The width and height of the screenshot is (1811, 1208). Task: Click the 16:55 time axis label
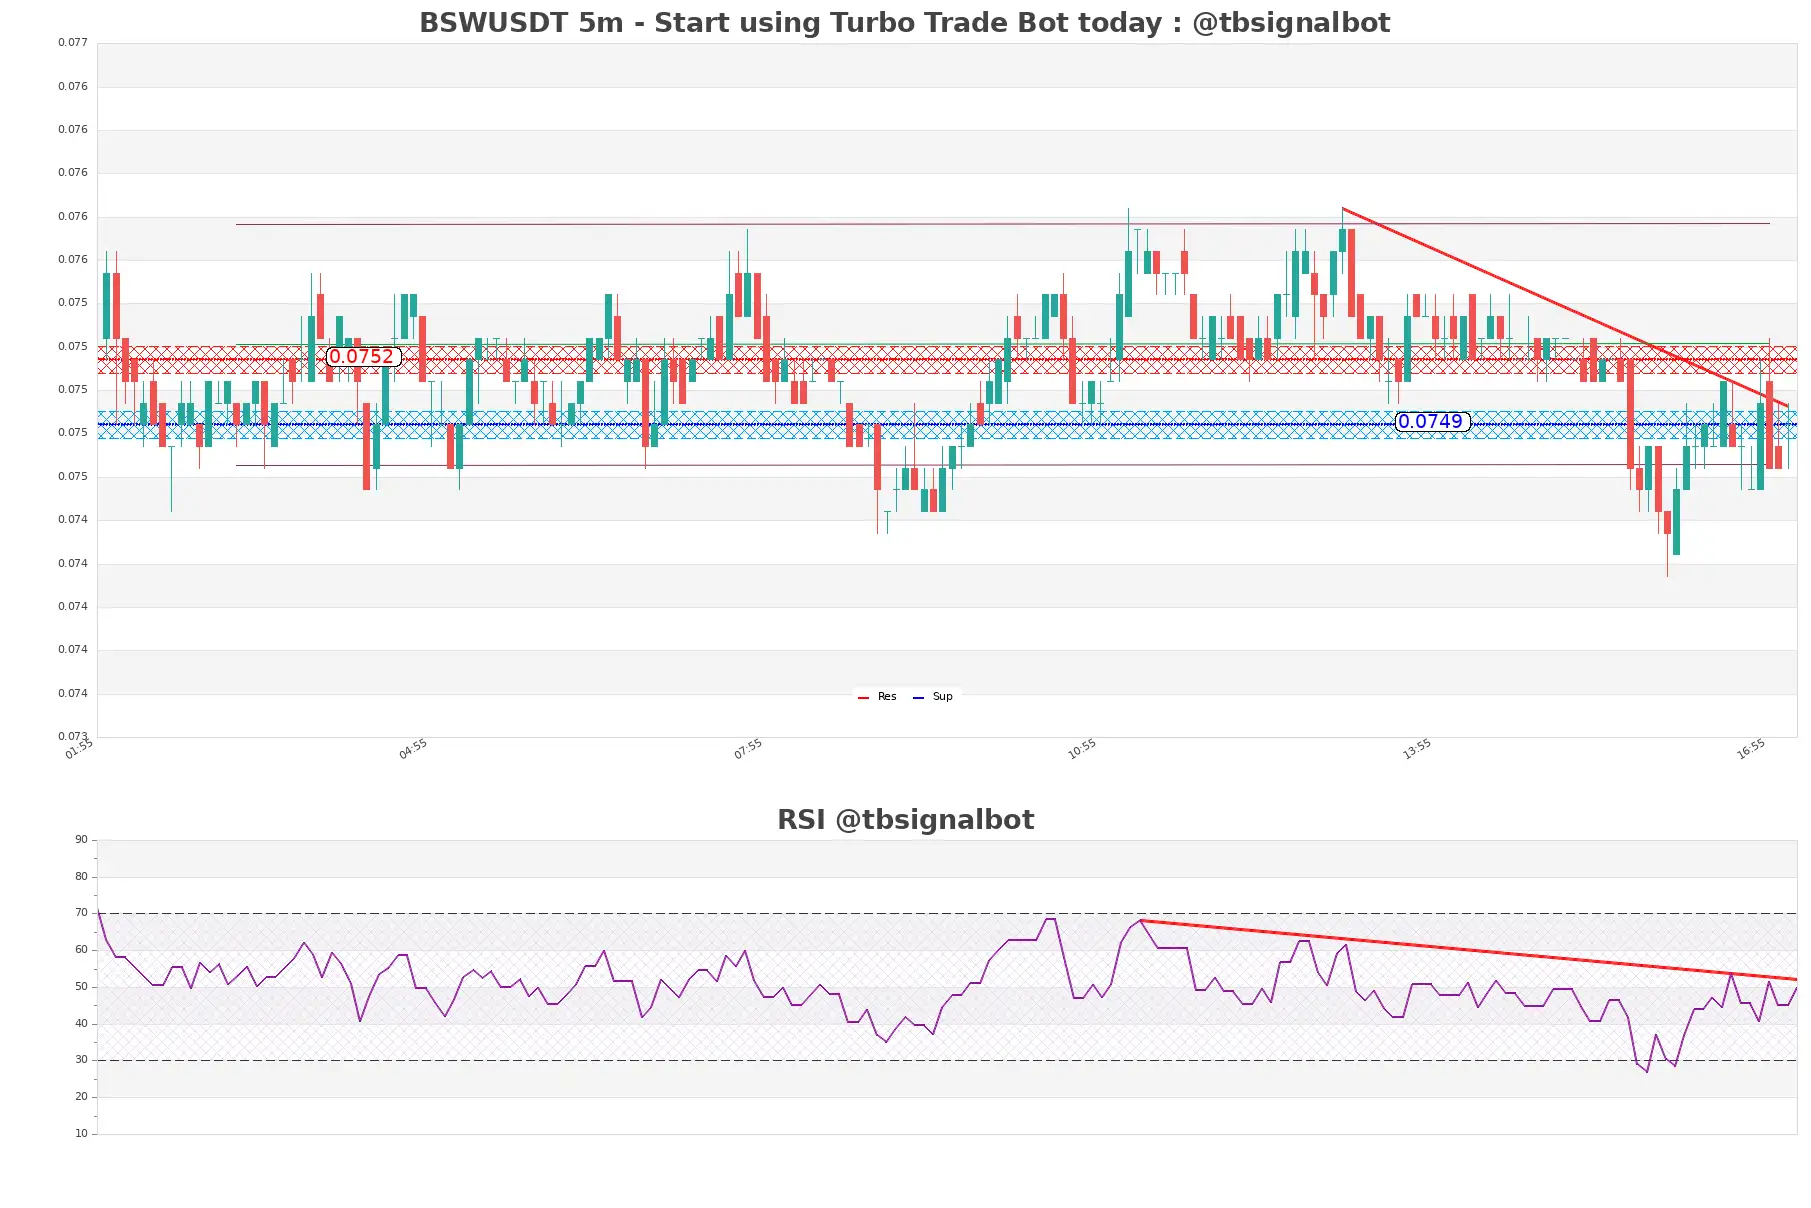pyautogui.click(x=1751, y=749)
